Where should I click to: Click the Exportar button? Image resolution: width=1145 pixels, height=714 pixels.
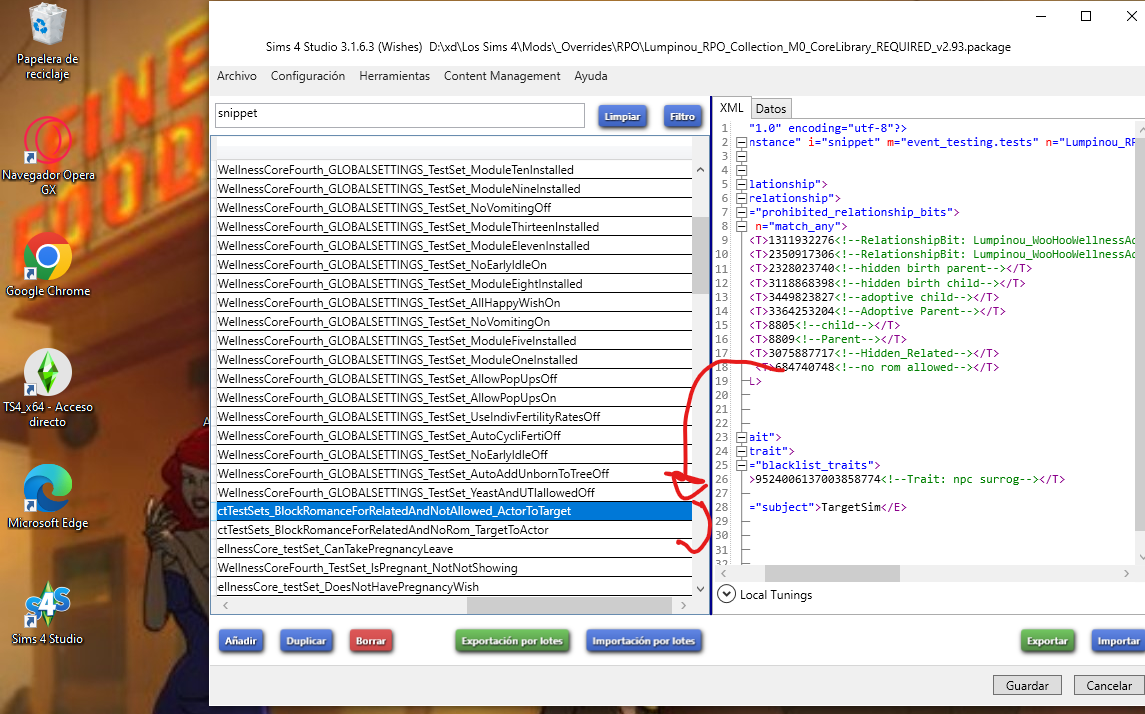(1047, 641)
